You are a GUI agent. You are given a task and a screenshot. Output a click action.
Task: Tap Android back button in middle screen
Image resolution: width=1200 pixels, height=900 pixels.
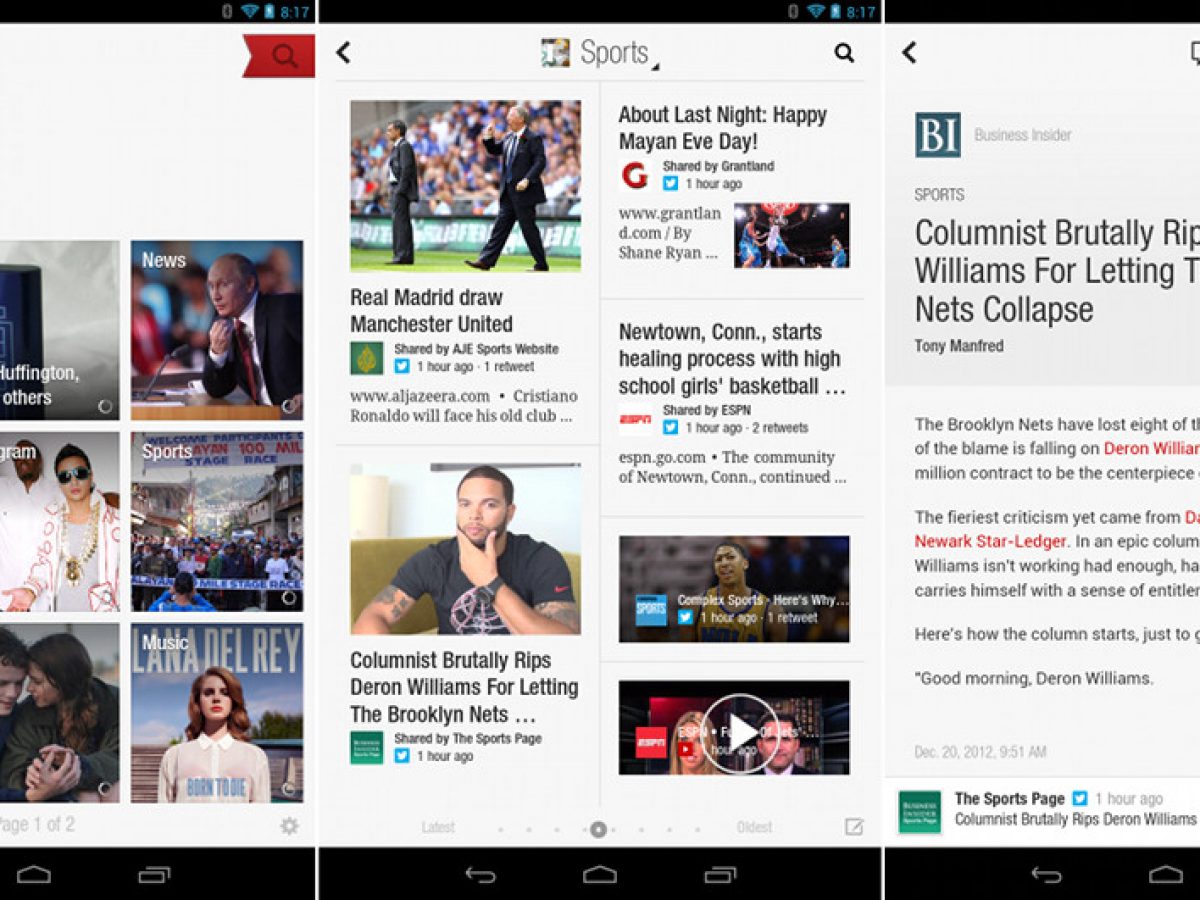[x=480, y=875]
